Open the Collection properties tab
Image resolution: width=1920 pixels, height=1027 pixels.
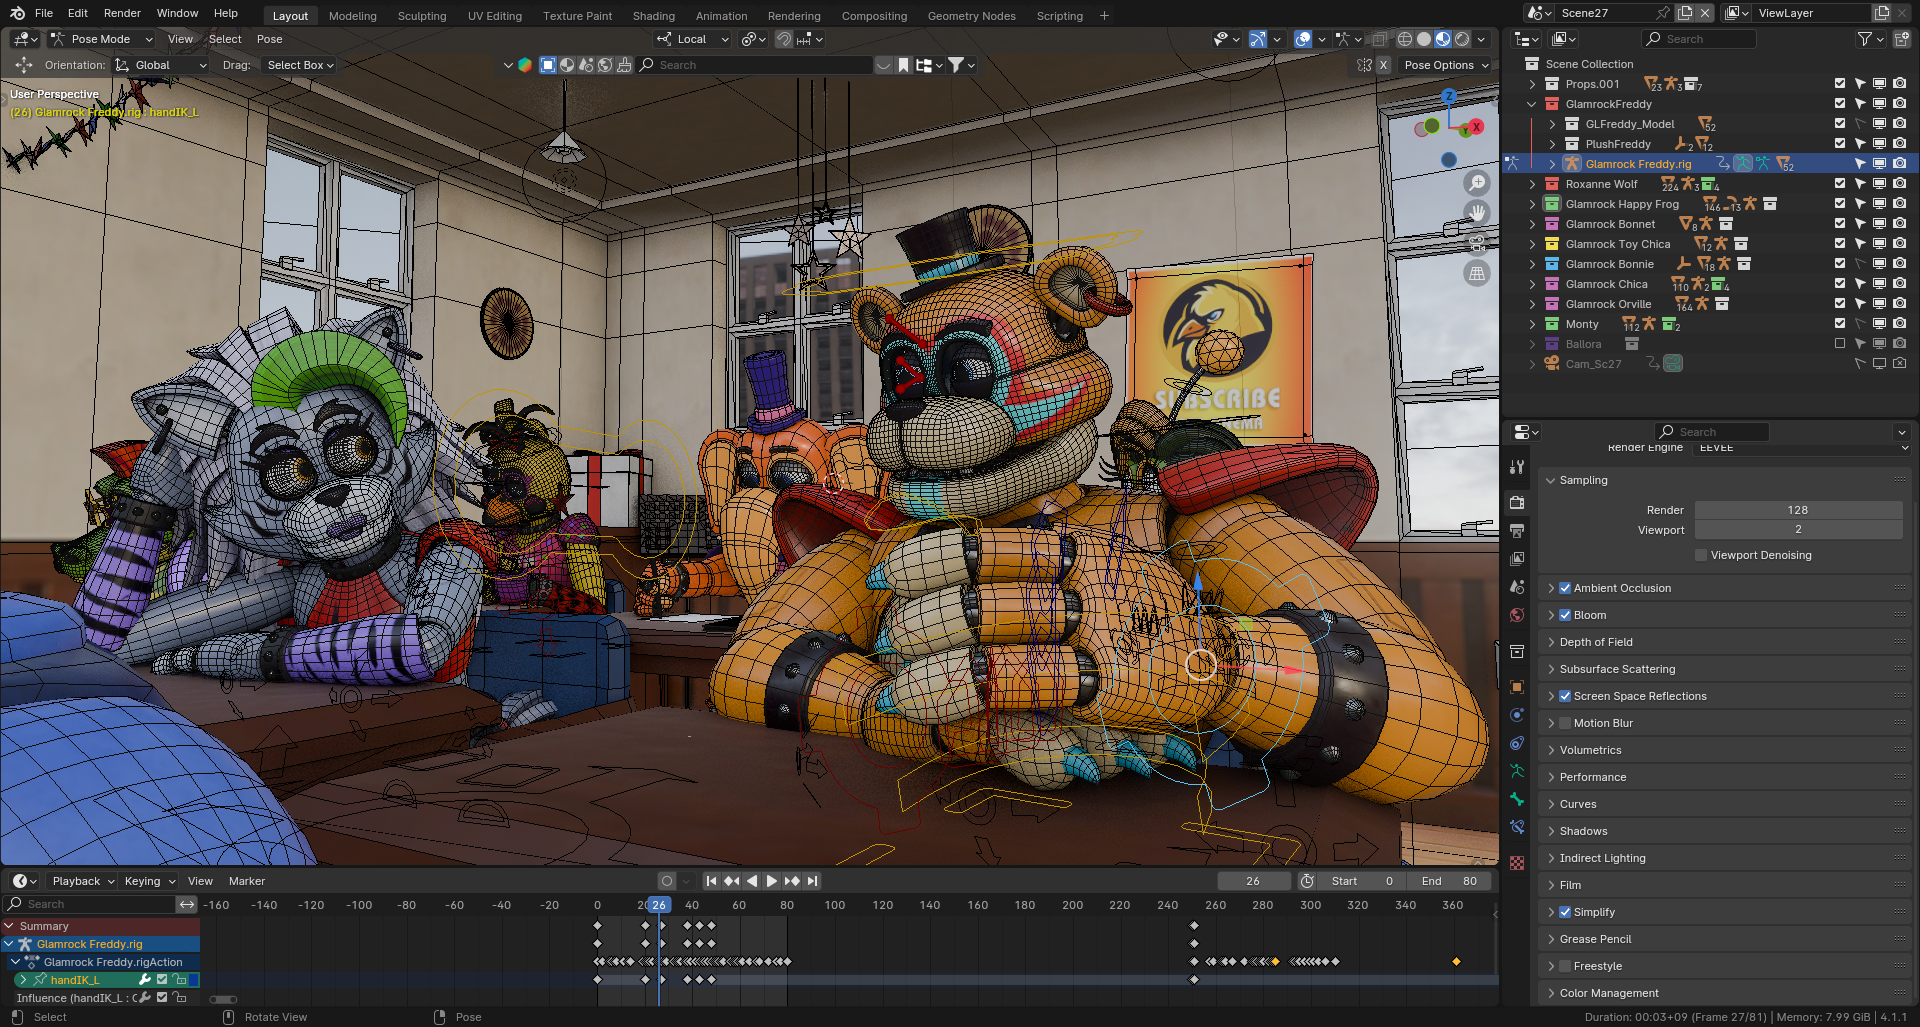click(x=1517, y=652)
